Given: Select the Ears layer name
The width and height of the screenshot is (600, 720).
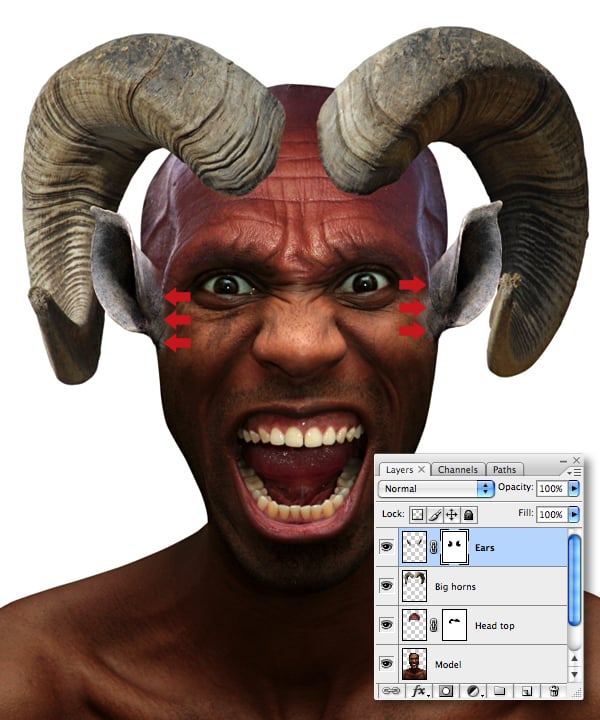Looking at the screenshot, I should pyautogui.click(x=484, y=547).
